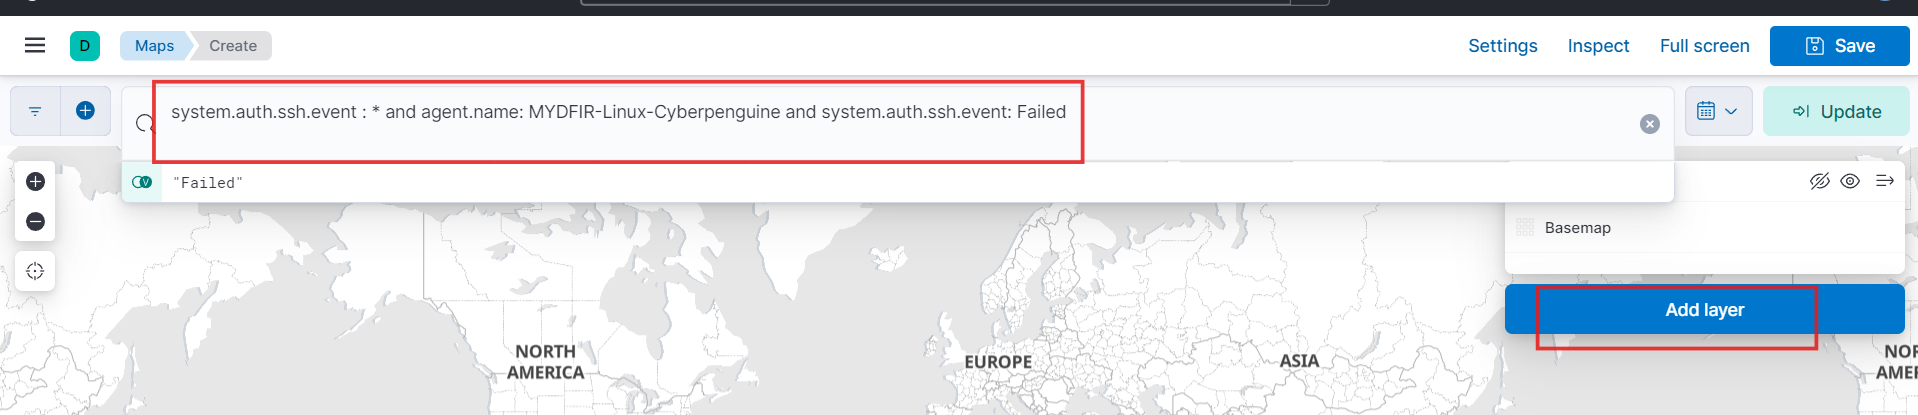Image resolution: width=1918 pixels, height=415 pixels.
Task: Collapse the layers panel
Action: [1885, 181]
